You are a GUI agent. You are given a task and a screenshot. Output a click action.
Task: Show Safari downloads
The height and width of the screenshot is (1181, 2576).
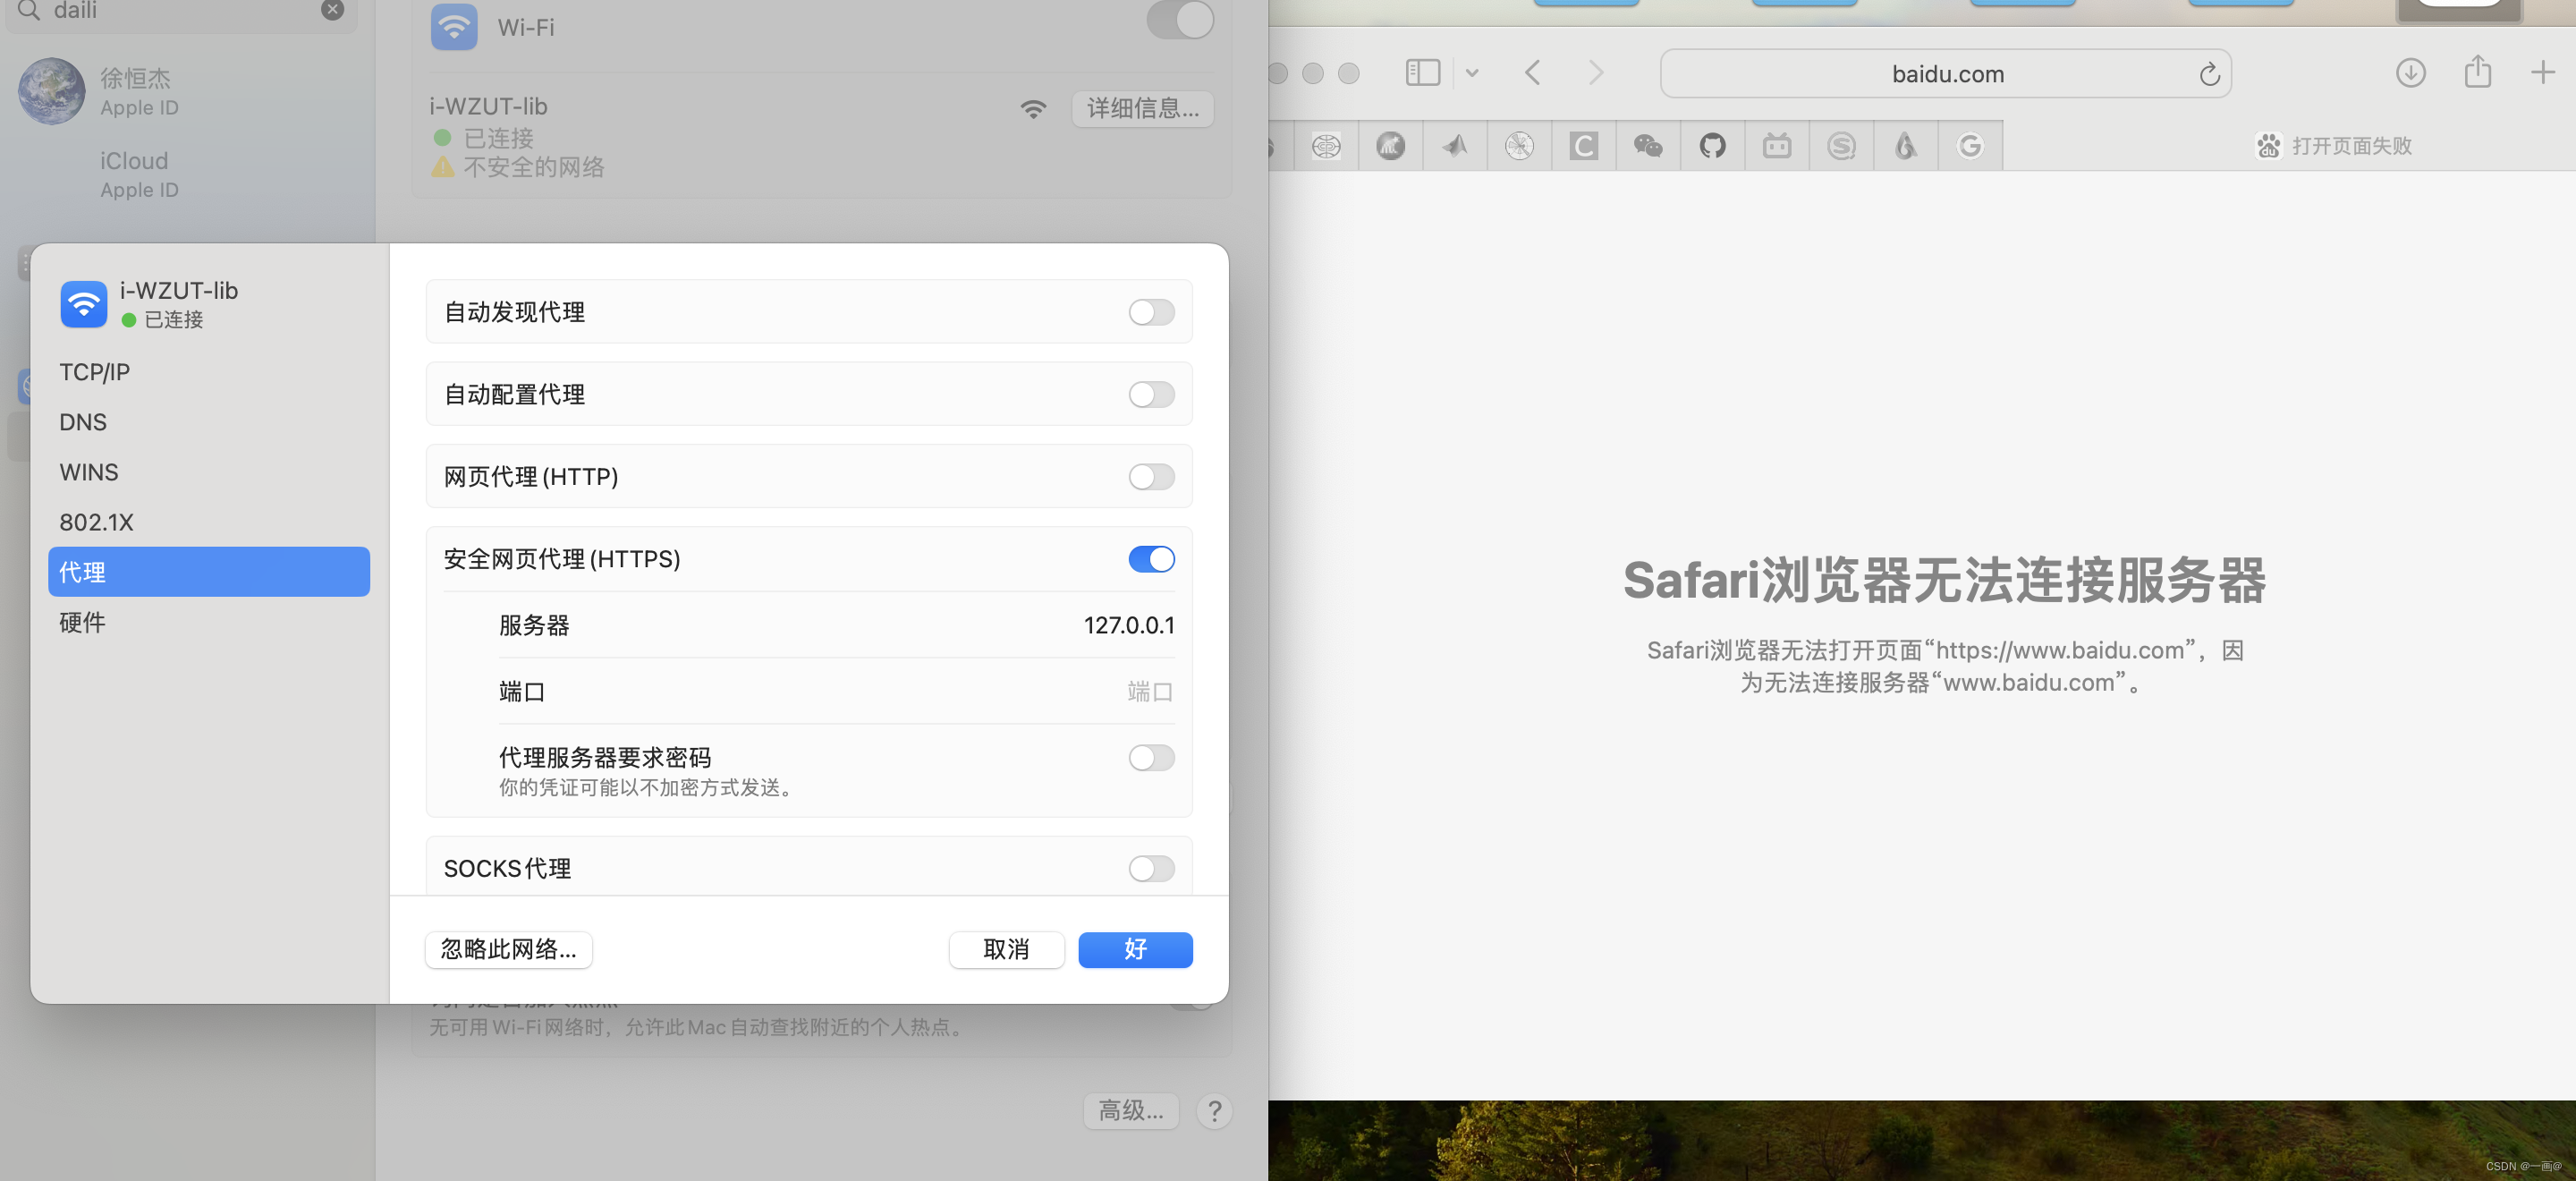(x=2410, y=73)
